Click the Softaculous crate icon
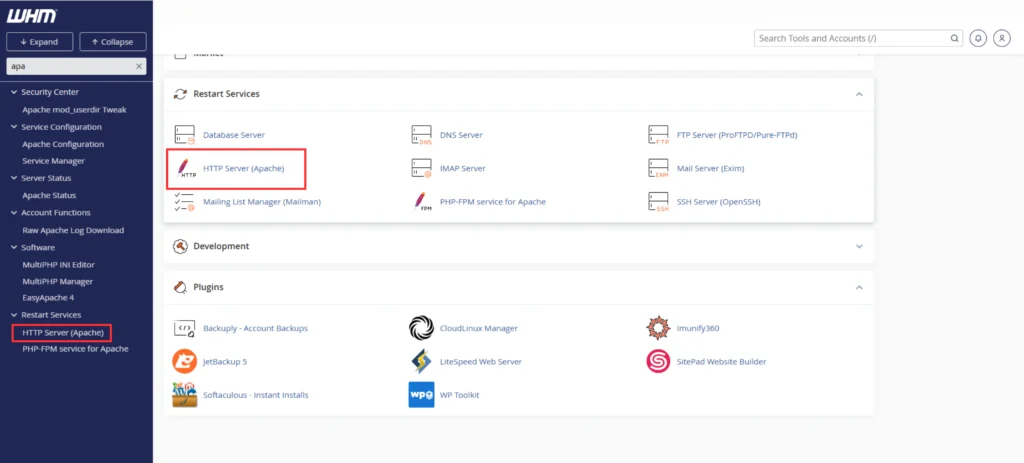The image size is (1024, 463). [x=185, y=394]
